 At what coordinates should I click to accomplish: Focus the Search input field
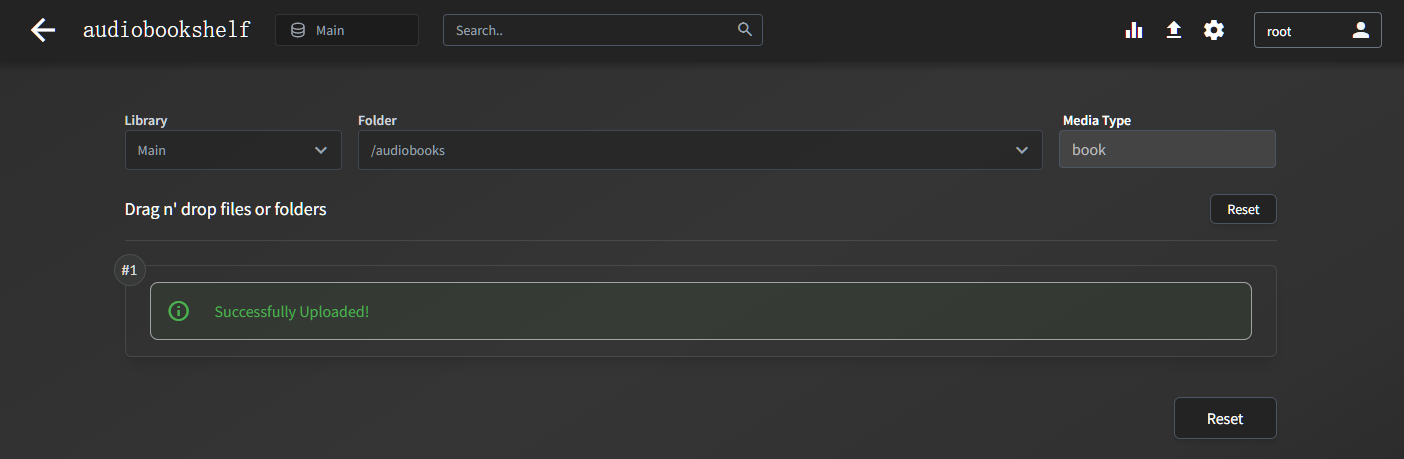(603, 30)
